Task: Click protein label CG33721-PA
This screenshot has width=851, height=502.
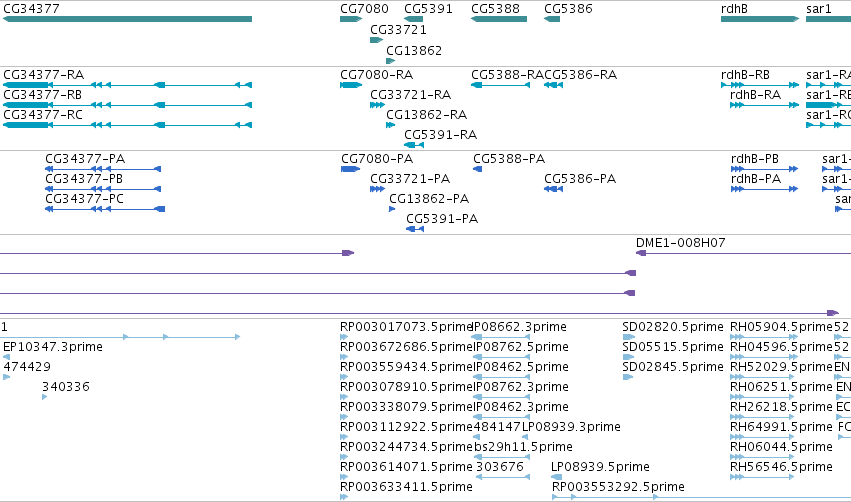Action: [410, 179]
